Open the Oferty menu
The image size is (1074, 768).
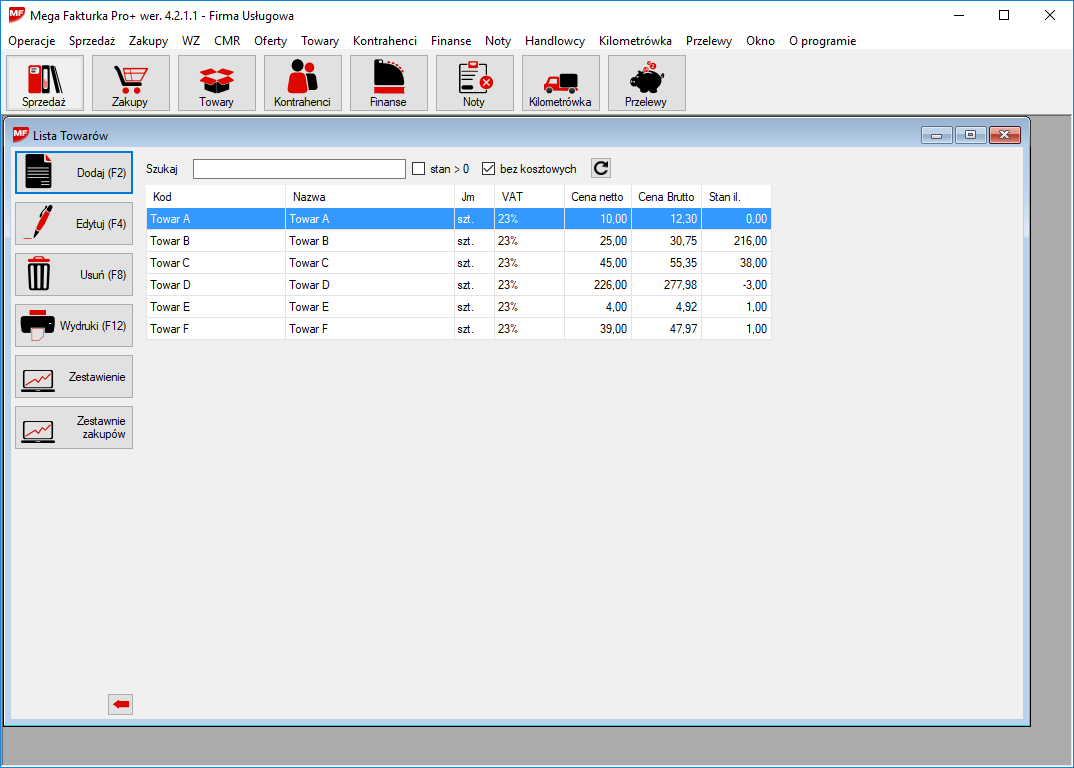270,41
